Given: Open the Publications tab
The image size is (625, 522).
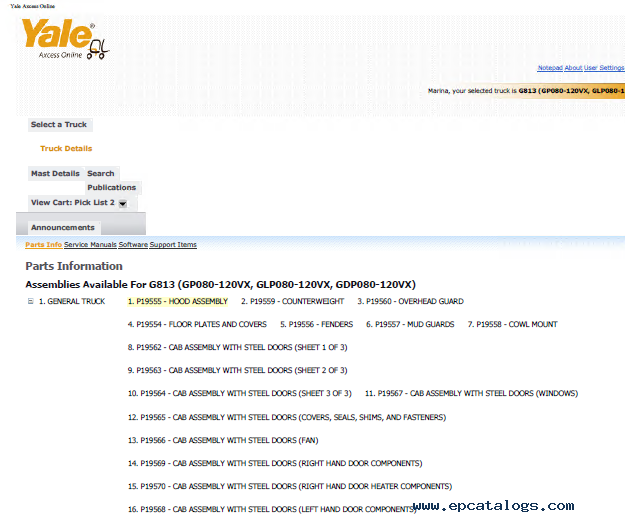Looking at the screenshot, I should click(x=112, y=188).
